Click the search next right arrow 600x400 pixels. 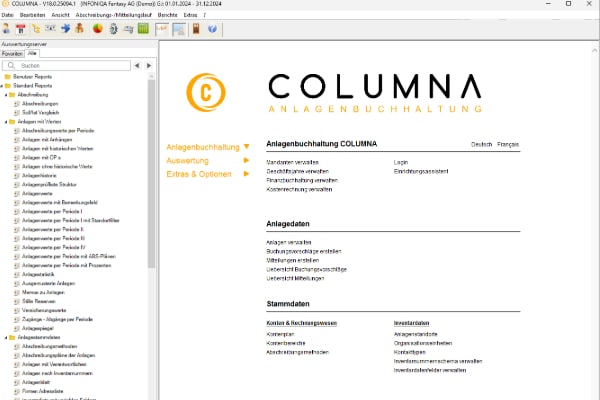pos(149,65)
